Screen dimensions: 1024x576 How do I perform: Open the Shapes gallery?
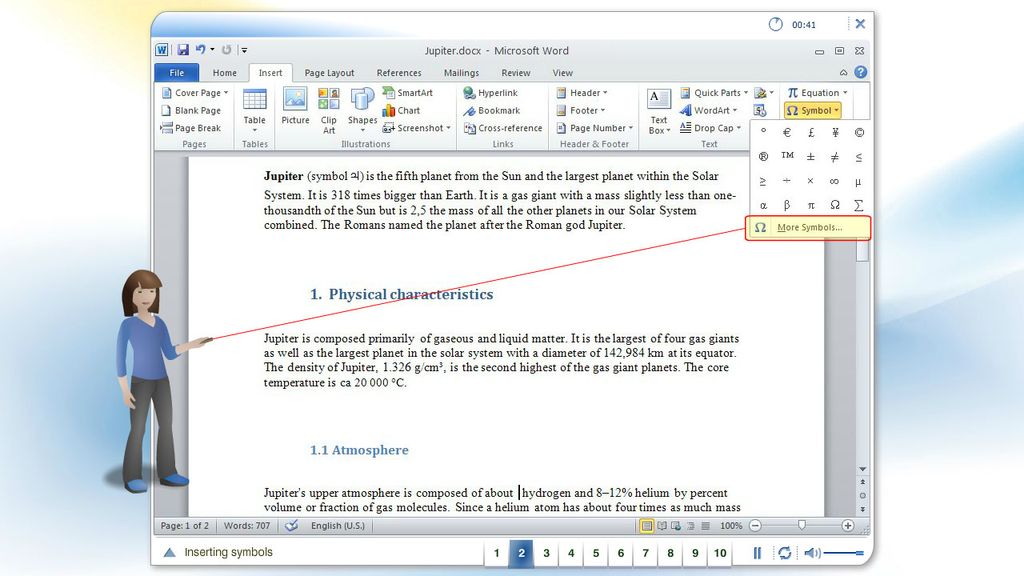tap(362, 110)
